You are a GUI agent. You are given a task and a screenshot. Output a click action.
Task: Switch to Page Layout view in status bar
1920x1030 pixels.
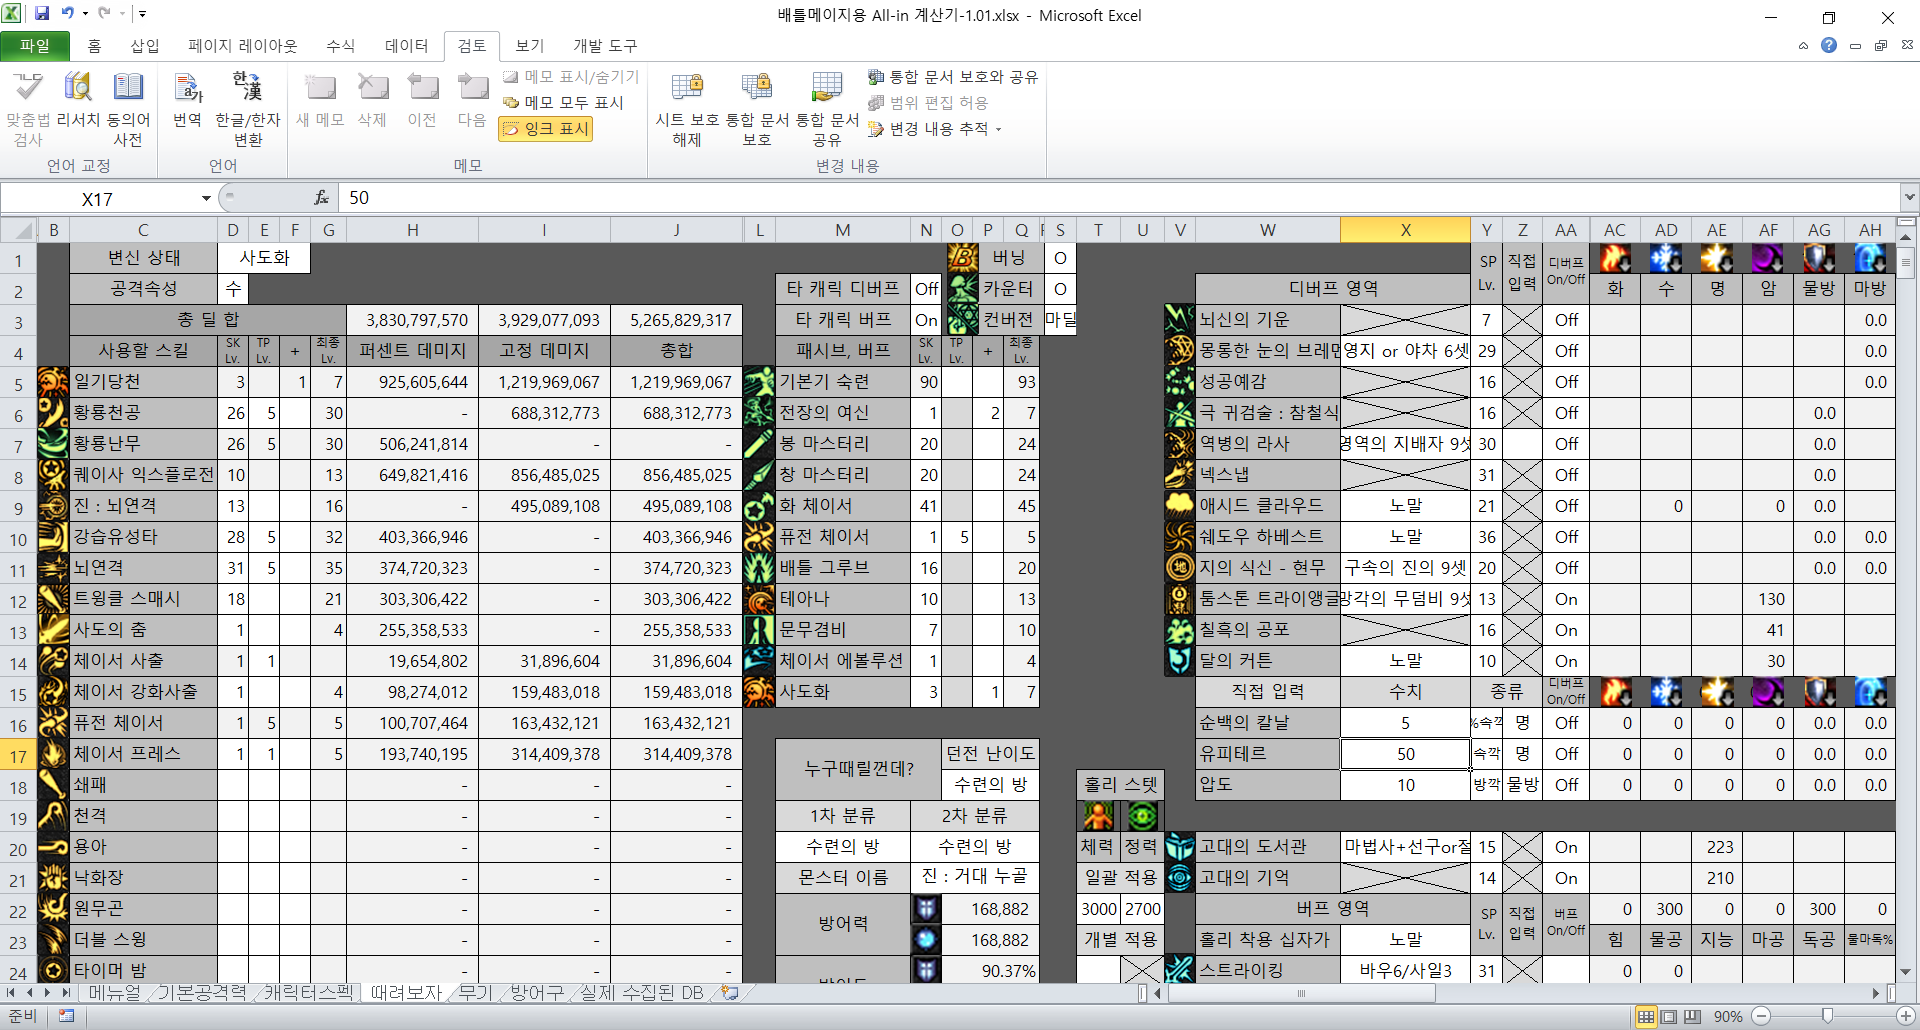(x=1669, y=1017)
